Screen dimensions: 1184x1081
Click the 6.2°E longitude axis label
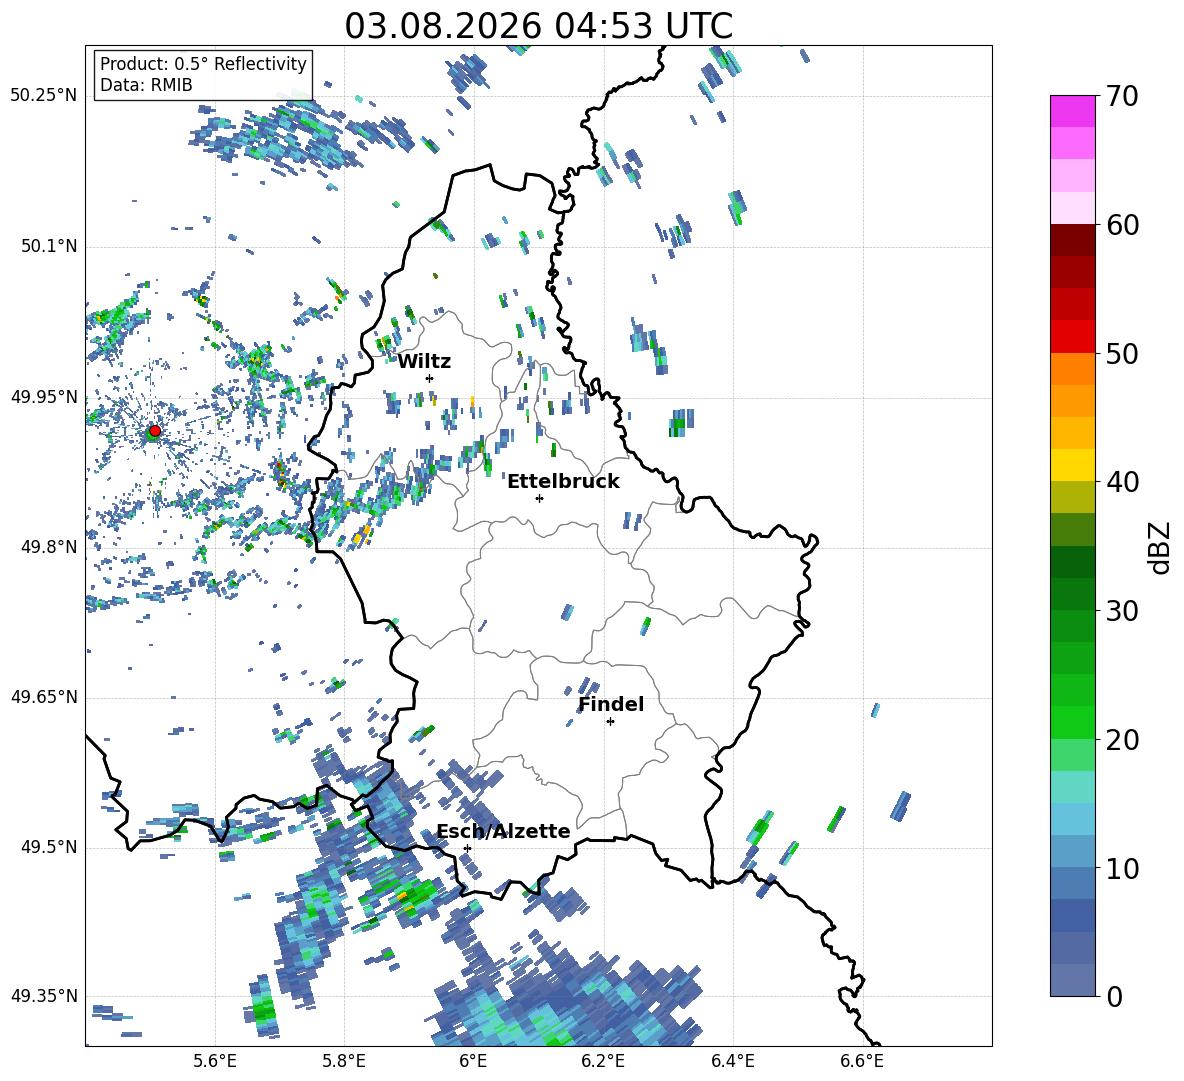(x=603, y=1062)
